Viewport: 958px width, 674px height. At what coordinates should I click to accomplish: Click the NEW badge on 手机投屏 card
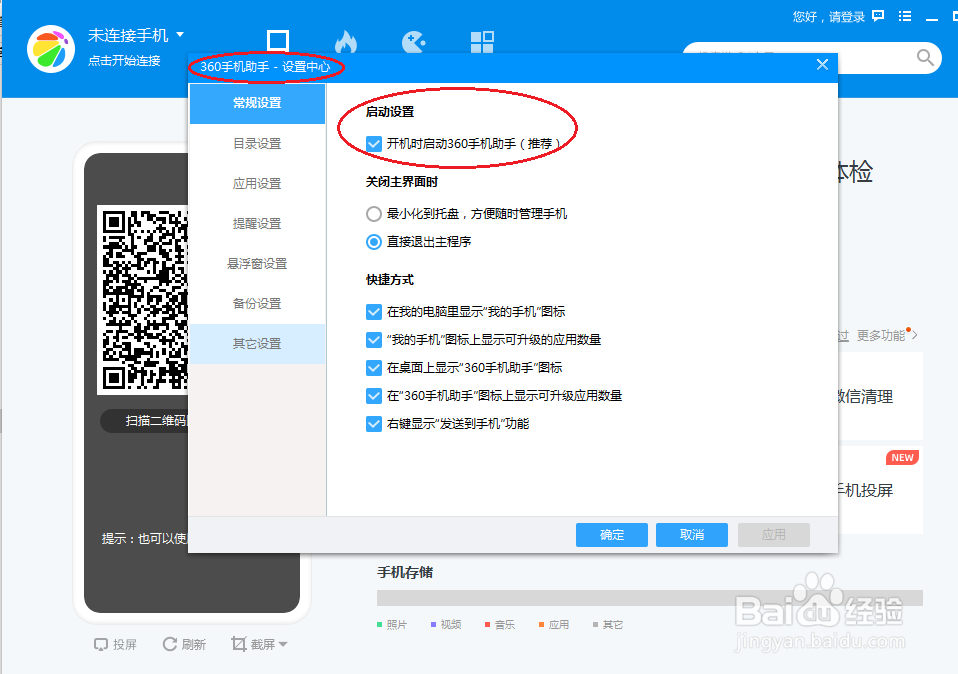tap(902, 458)
